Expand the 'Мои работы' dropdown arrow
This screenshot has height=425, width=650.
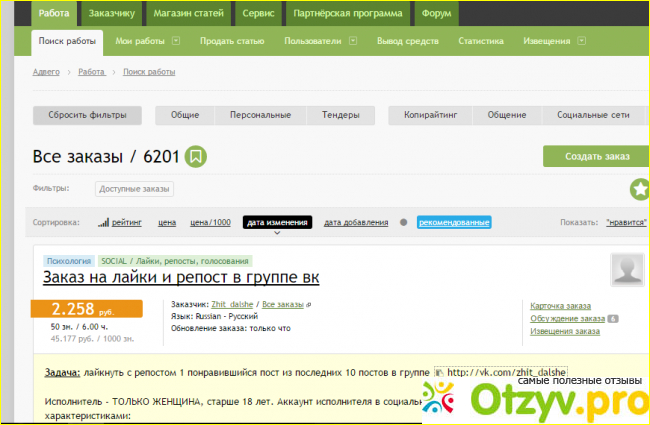click(x=175, y=41)
